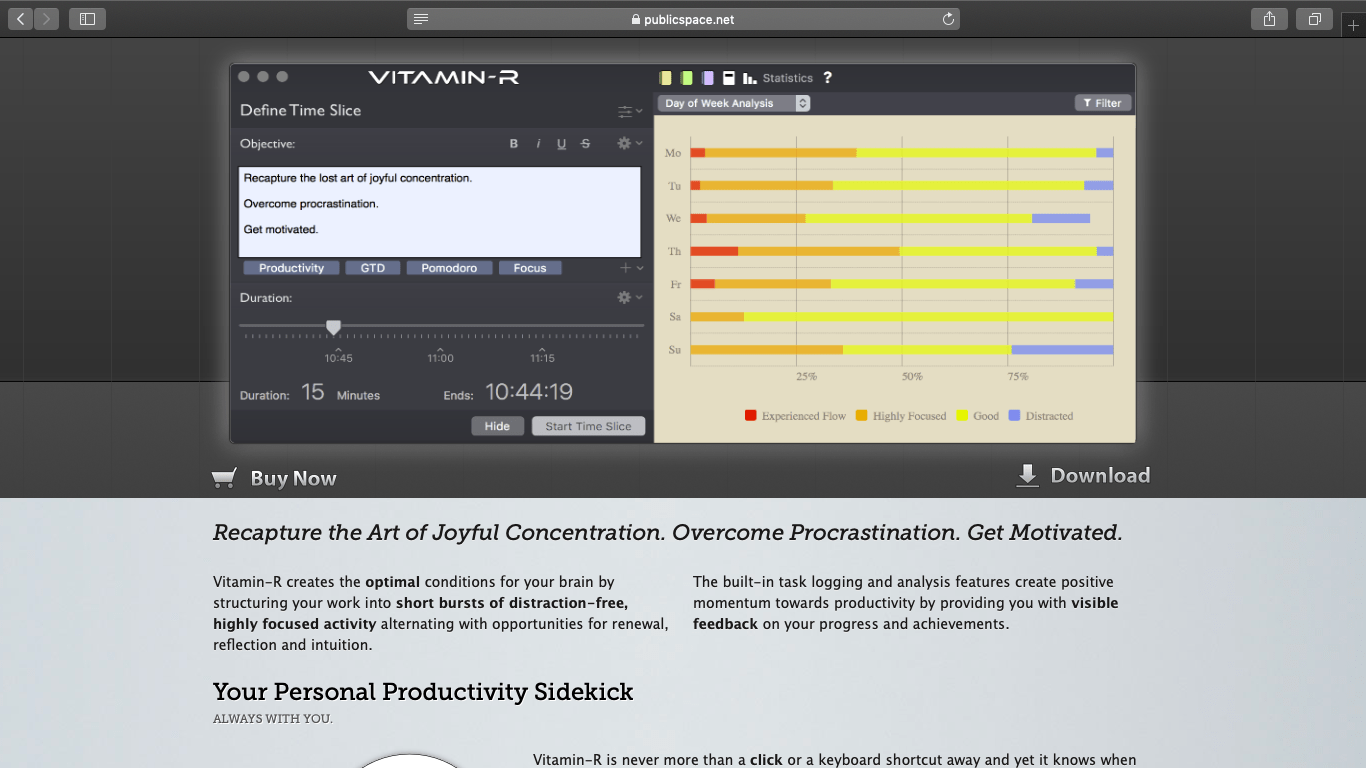Click the white archive box icon
The image size is (1366, 768).
click(729, 78)
